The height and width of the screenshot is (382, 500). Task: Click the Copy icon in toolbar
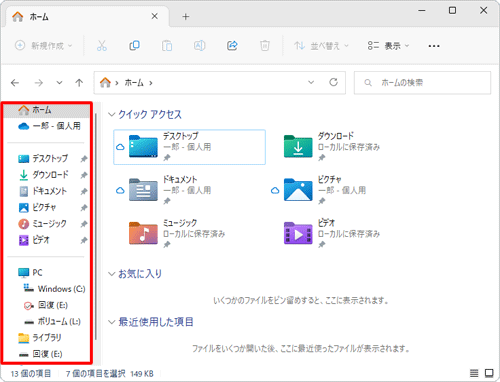[x=134, y=45]
